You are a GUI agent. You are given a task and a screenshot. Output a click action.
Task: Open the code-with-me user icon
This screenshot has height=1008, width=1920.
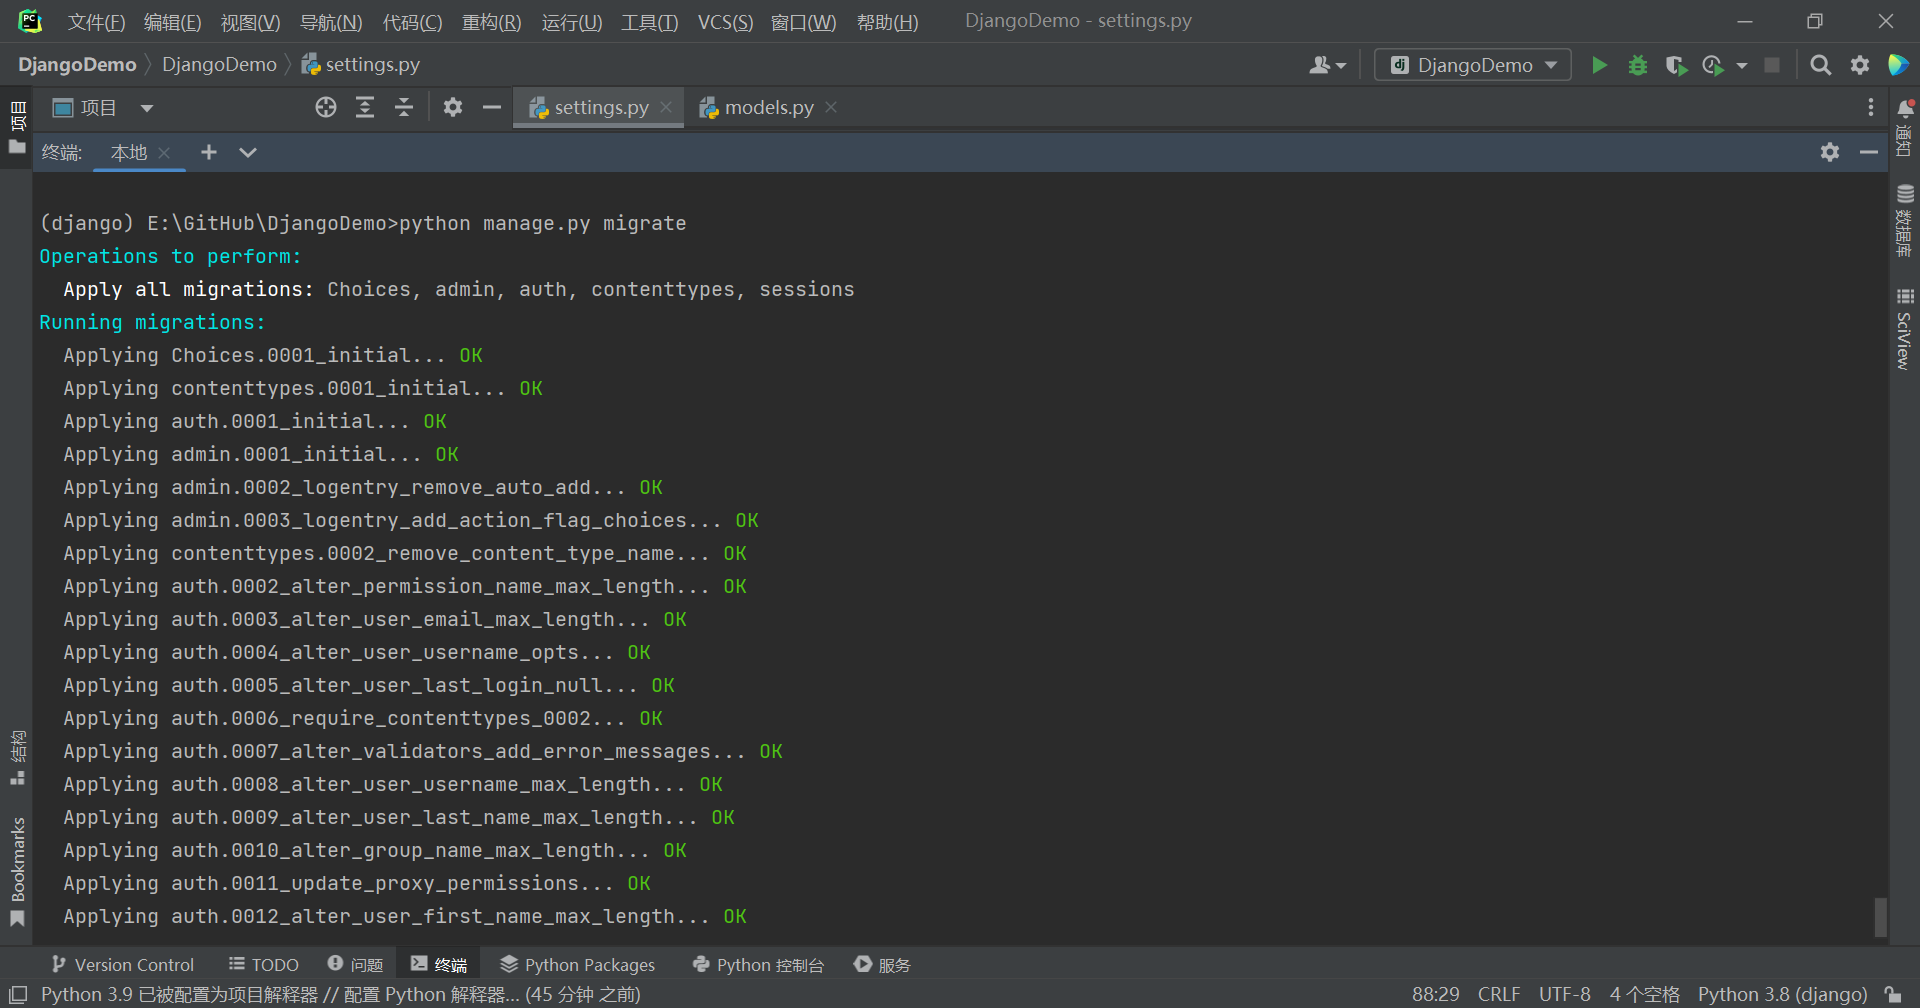coord(1327,65)
